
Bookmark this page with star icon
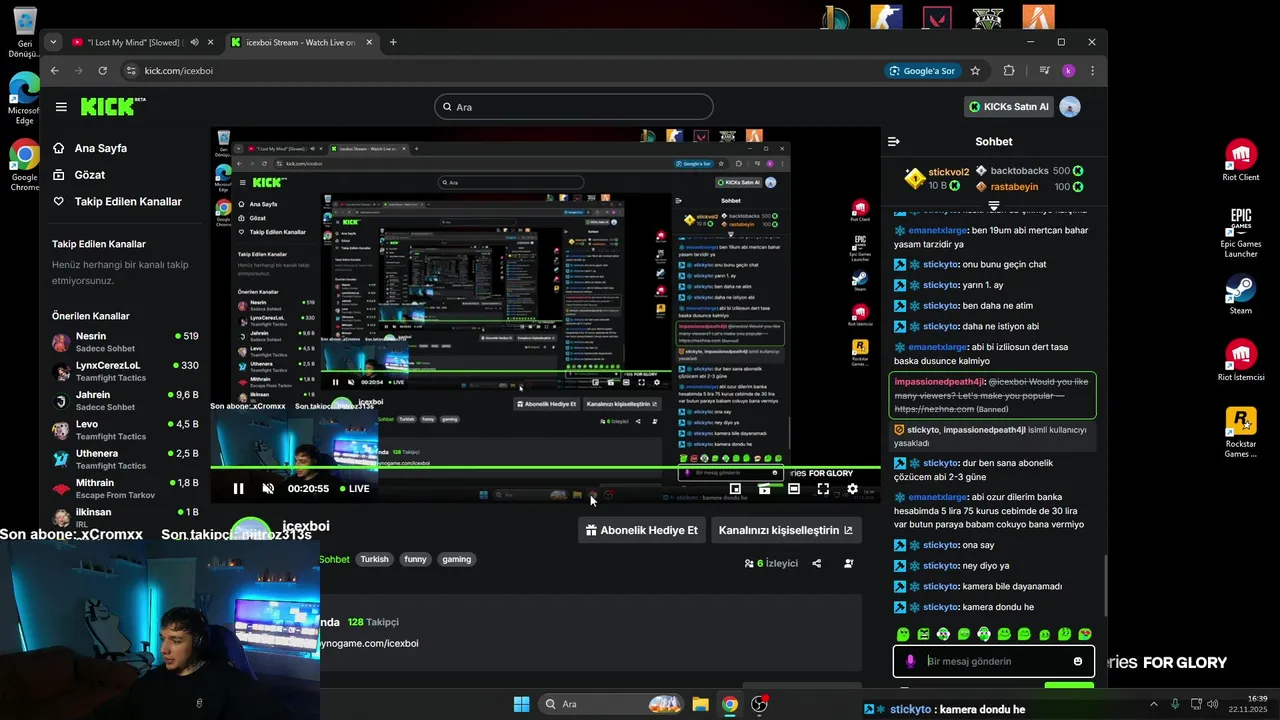click(975, 71)
